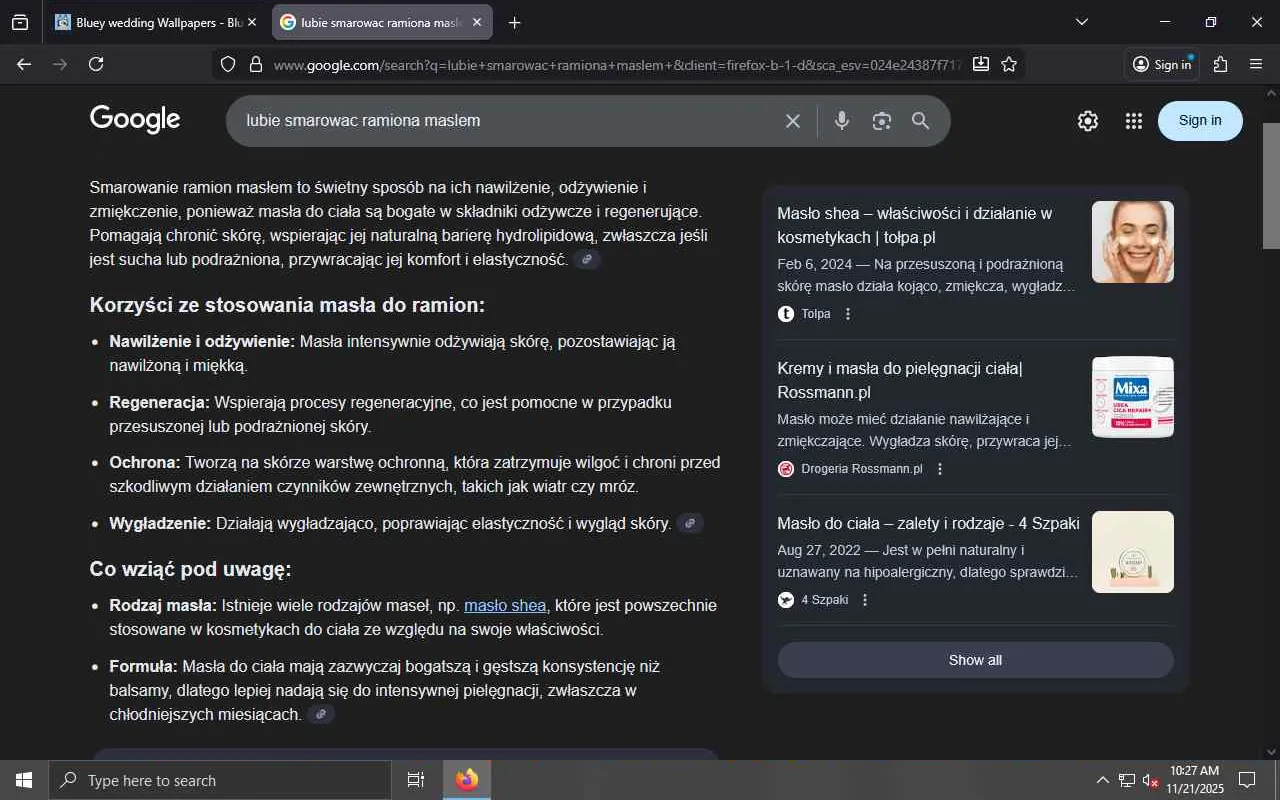Click the Firefox address bar URL
This screenshot has width=1280, height=800.
[617, 64]
